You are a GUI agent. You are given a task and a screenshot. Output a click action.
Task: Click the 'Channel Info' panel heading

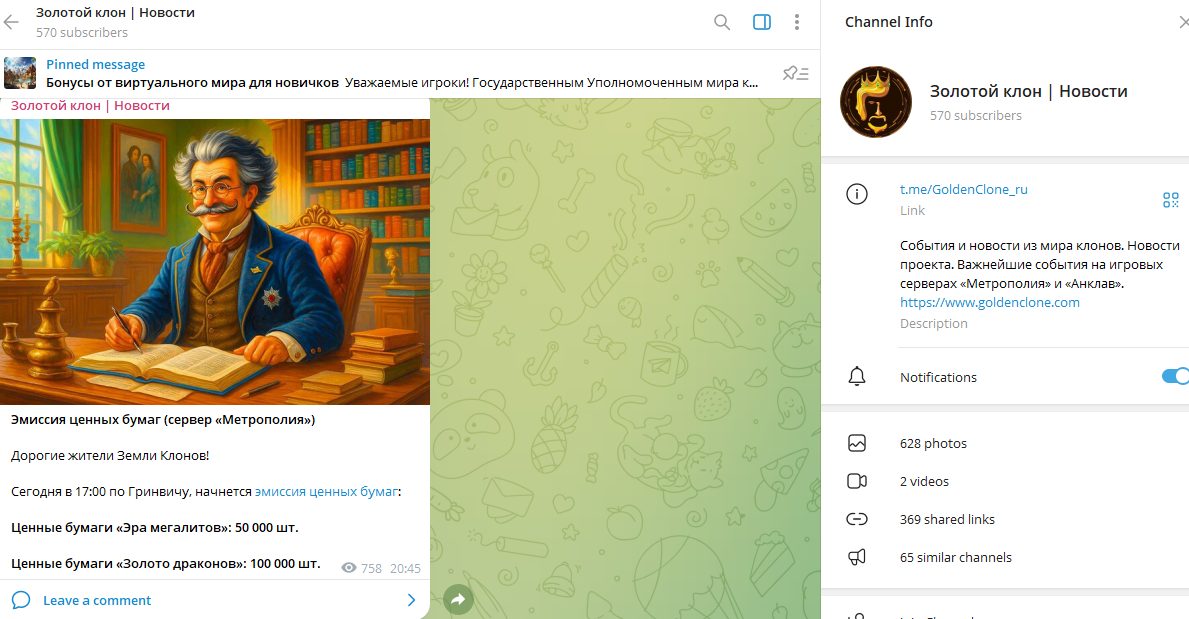889,22
